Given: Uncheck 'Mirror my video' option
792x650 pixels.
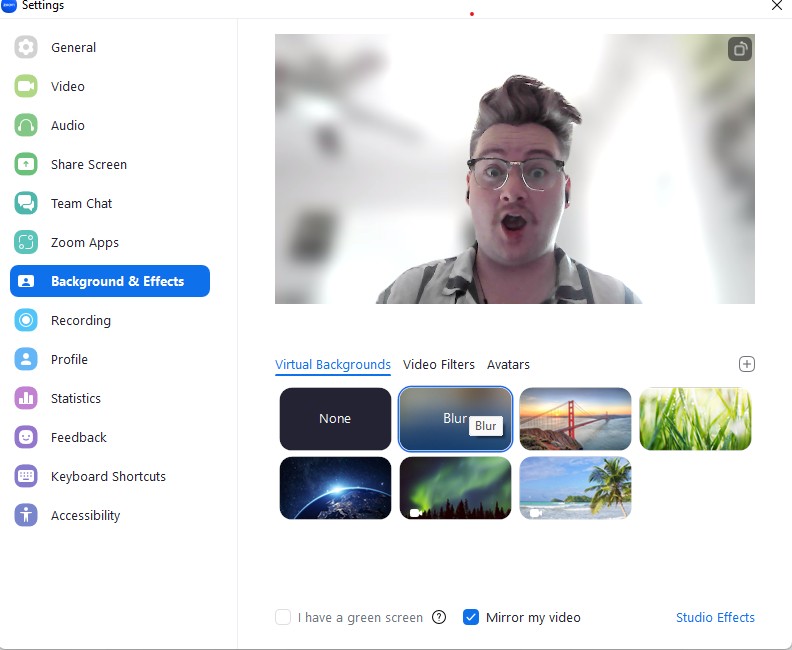Looking at the screenshot, I should [471, 617].
